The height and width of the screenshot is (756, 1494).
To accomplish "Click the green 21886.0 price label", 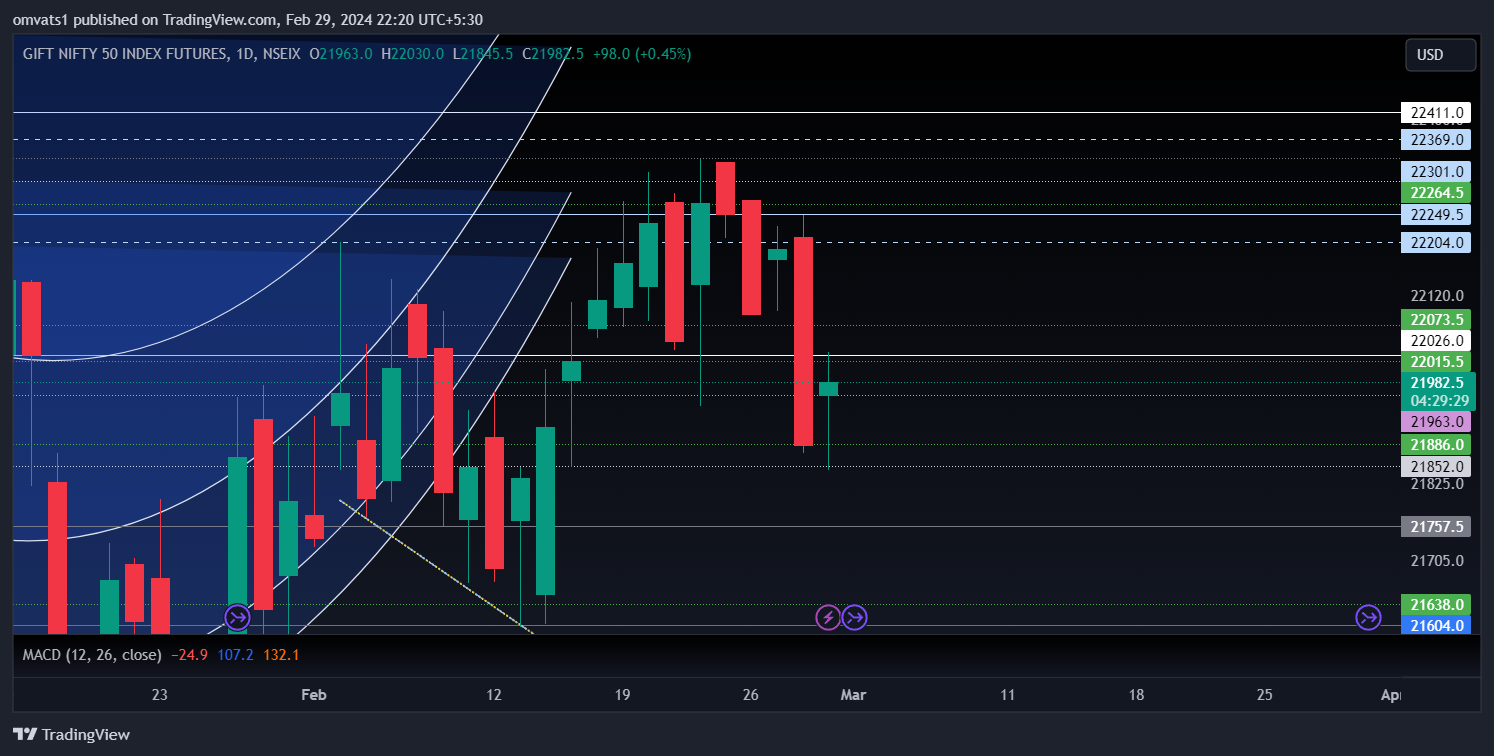I will [1436, 445].
